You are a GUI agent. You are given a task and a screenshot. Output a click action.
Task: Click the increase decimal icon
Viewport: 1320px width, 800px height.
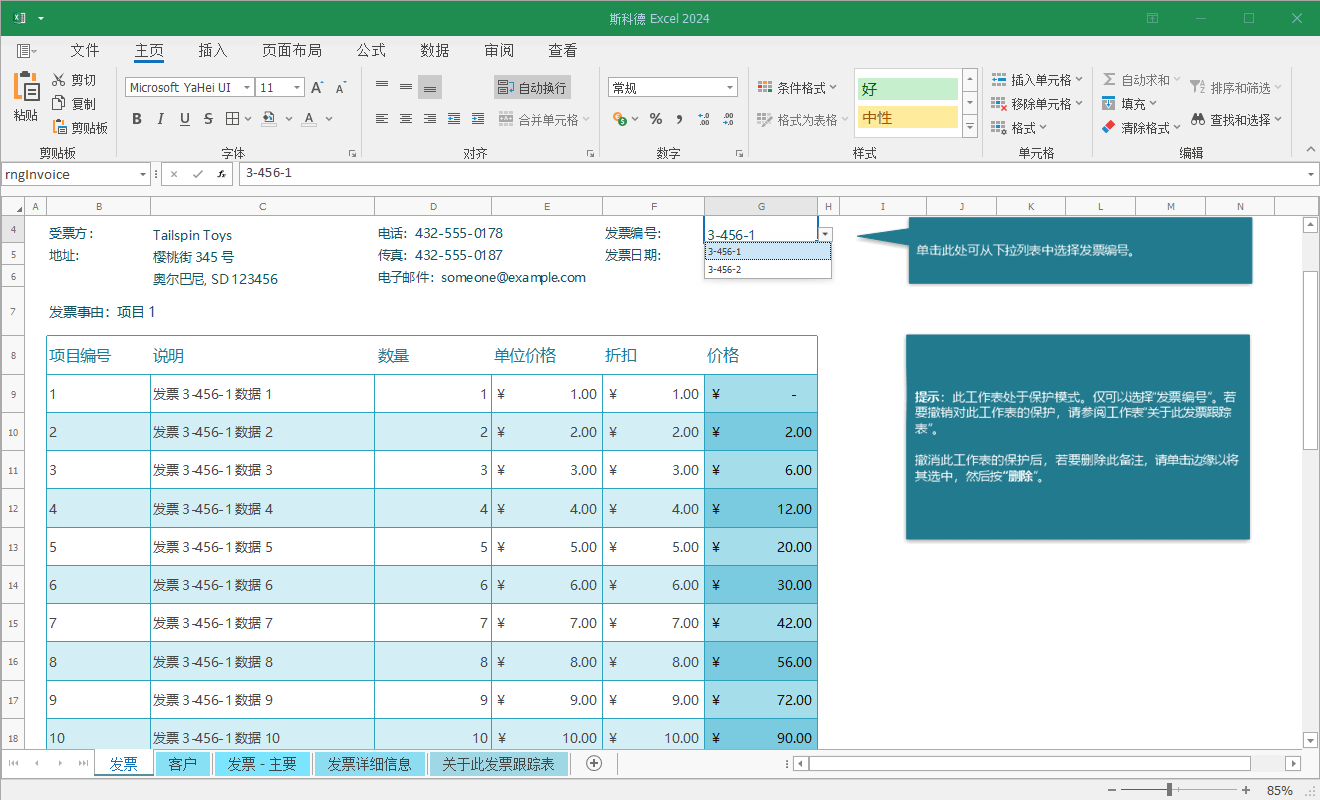click(x=704, y=119)
